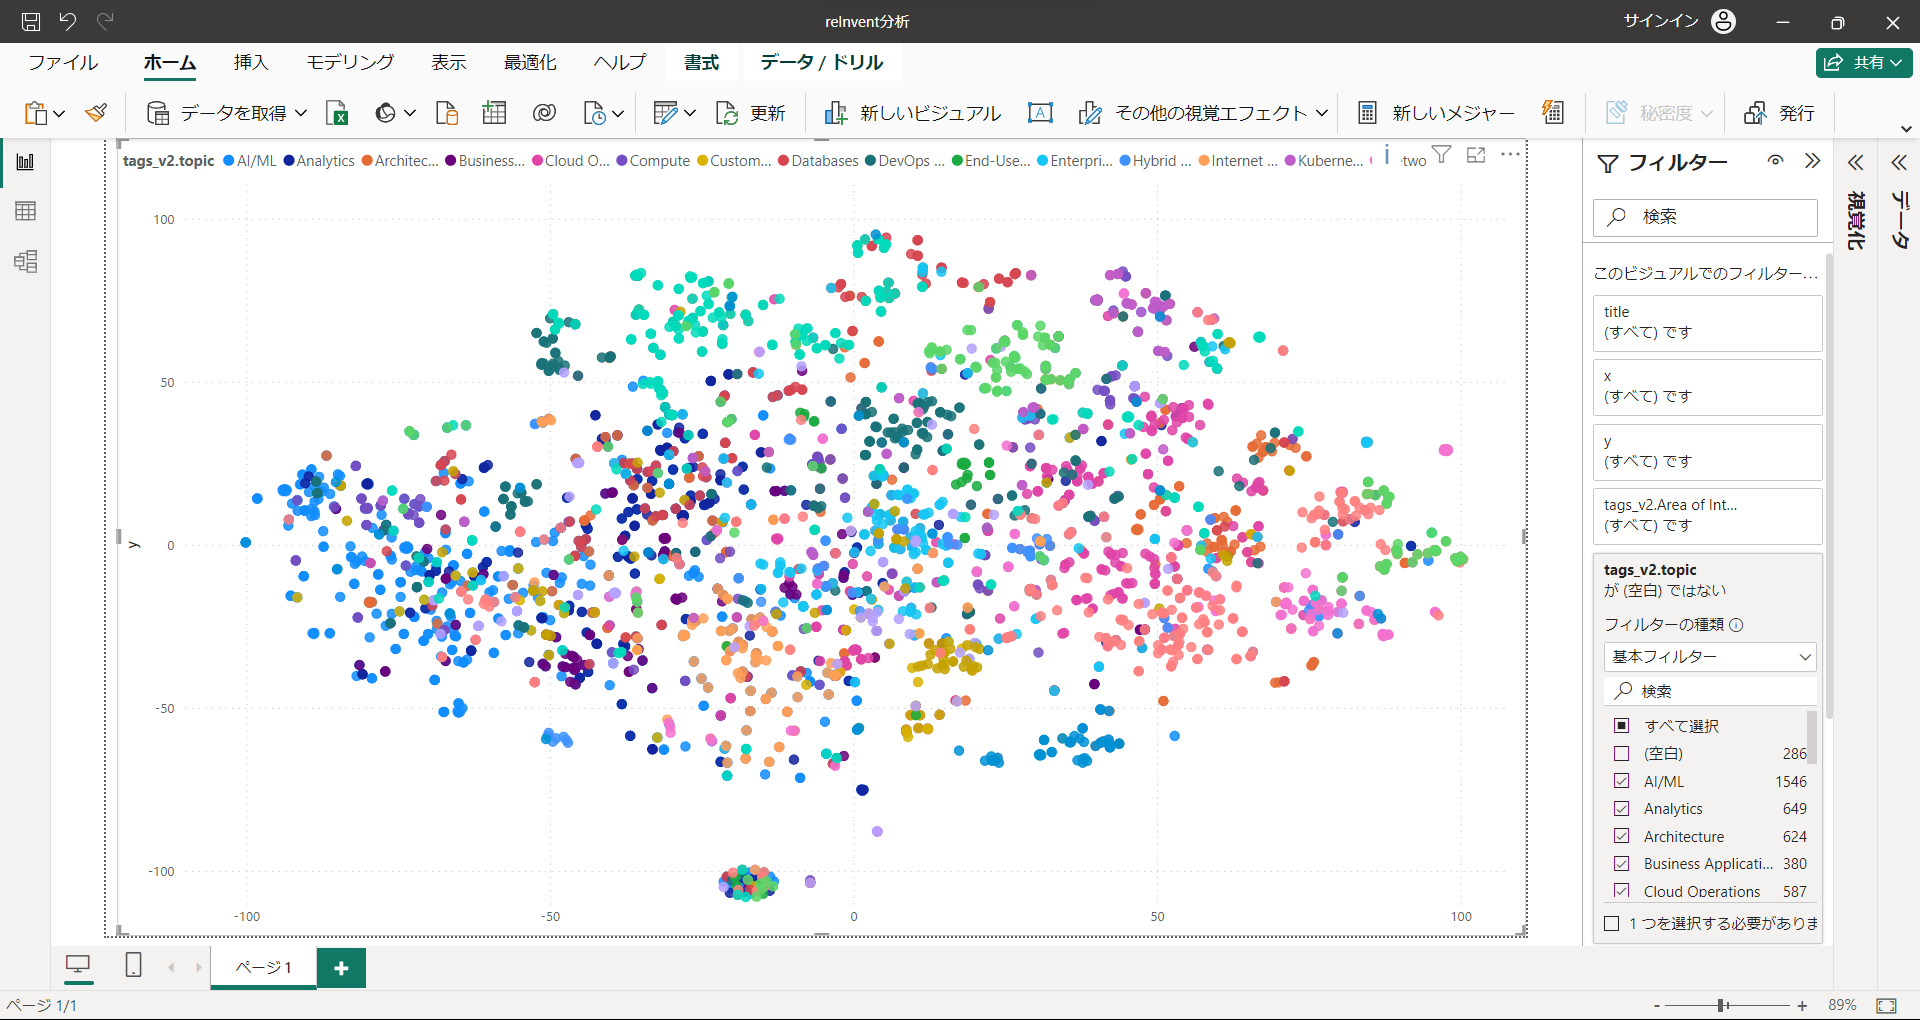Uncheck the AI/ML filter checkbox
Image resolution: width=1920 pixels, height=1020 pixels.
[1622, 781]
